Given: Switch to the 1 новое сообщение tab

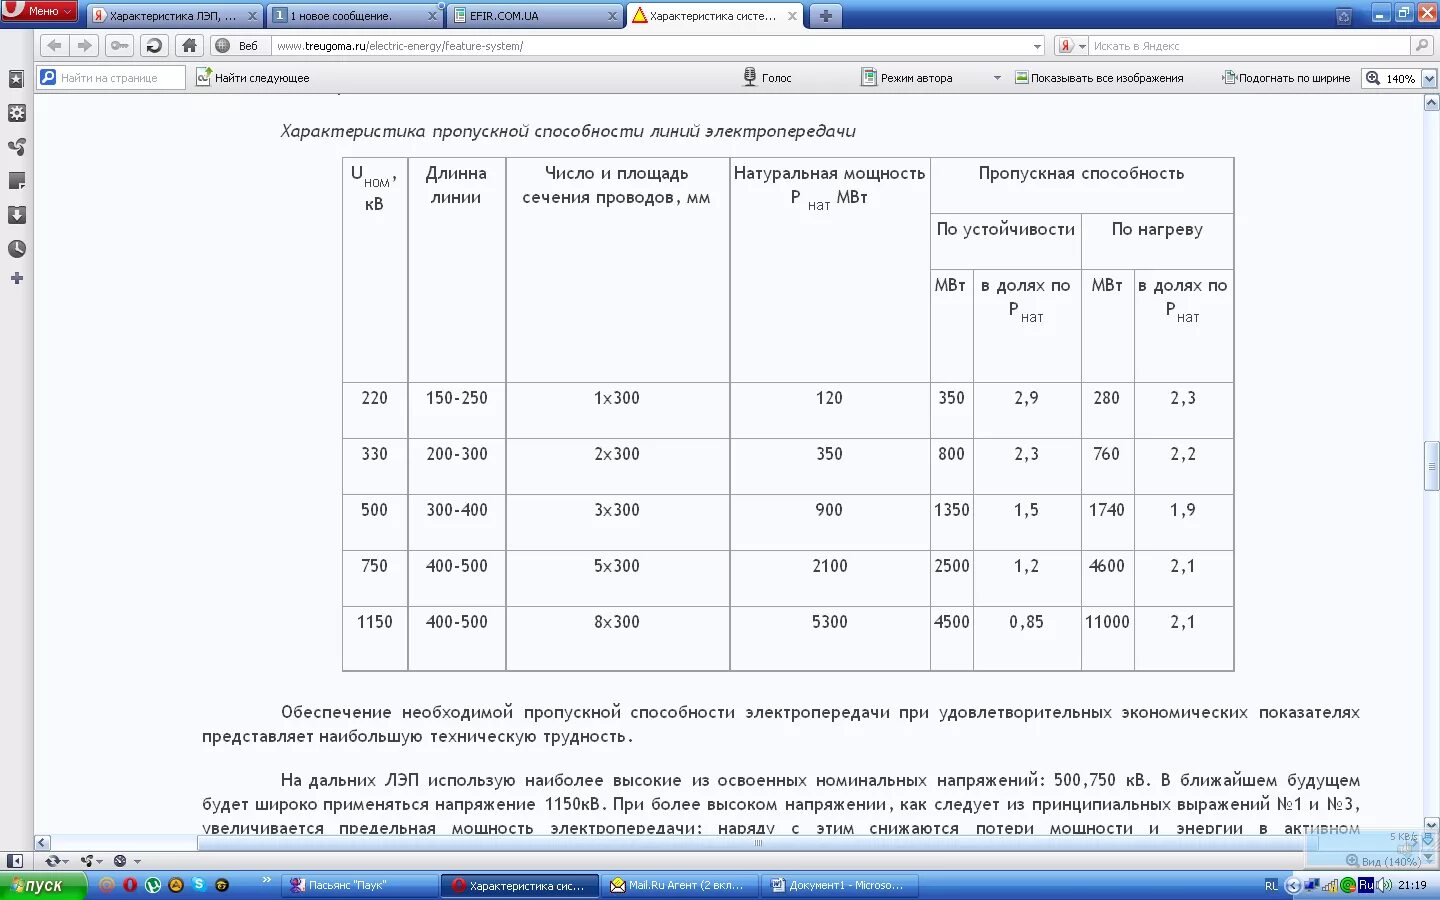Looking at the screenshot, I should [x=354, y=16].
